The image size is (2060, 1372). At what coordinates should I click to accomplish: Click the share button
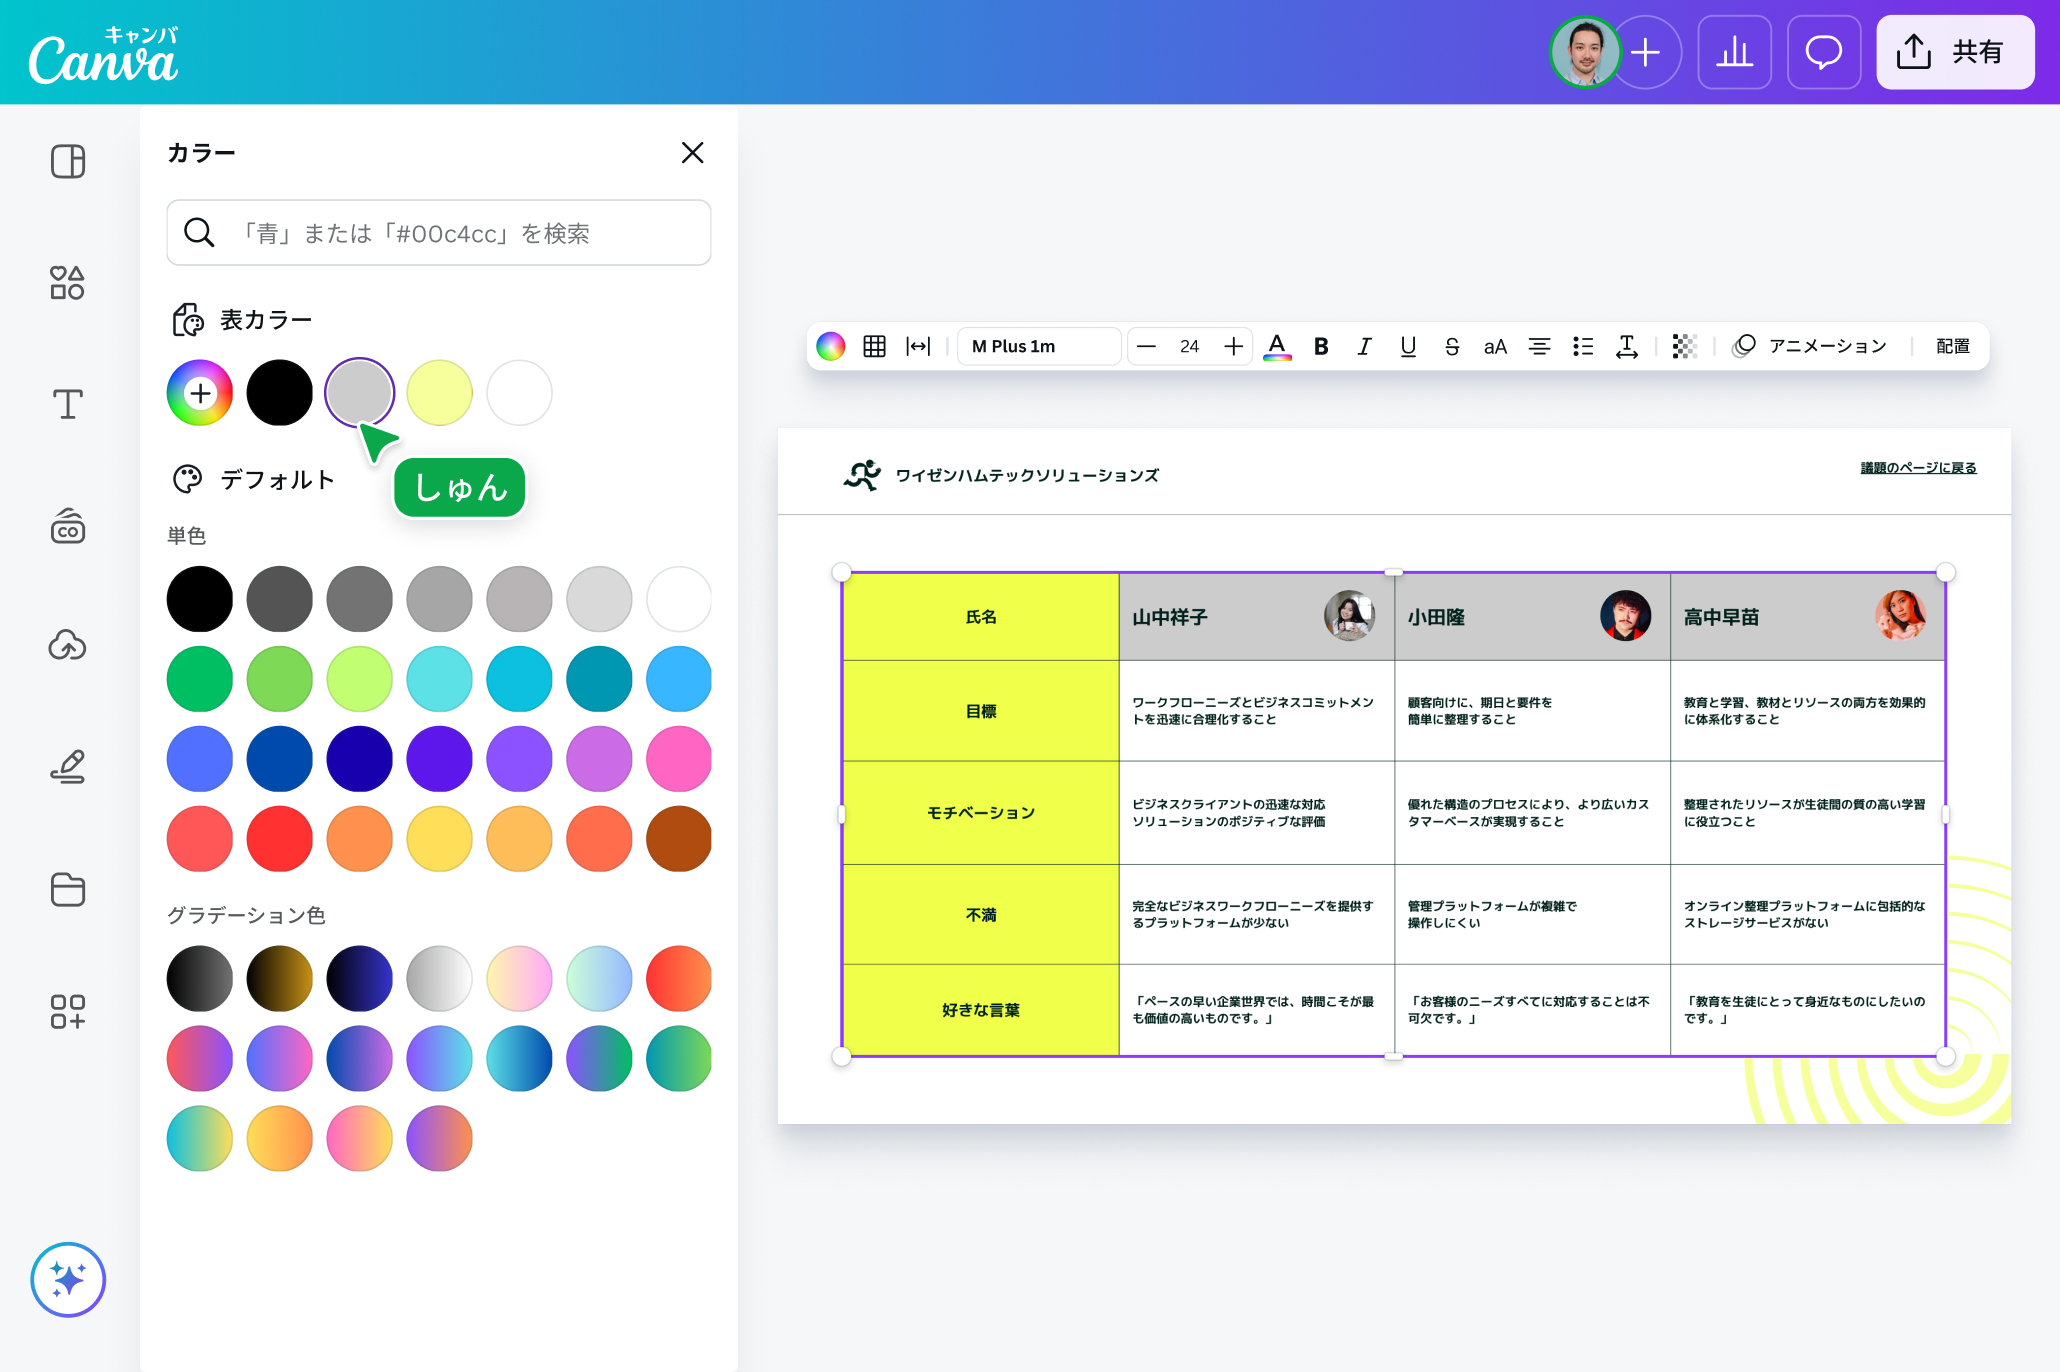tap(1955, 52)
